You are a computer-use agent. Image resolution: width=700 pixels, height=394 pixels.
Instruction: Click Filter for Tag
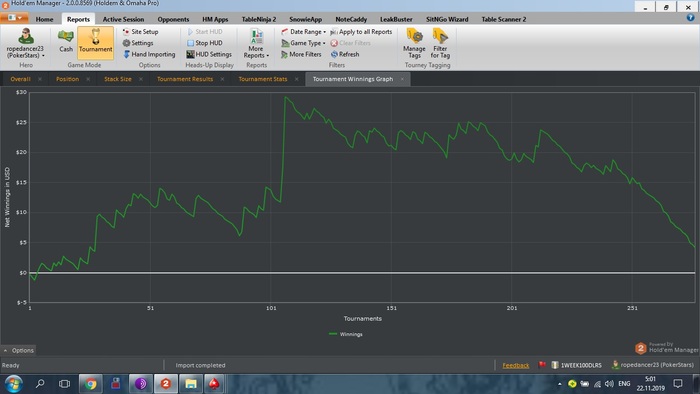(x=440, y=43)
